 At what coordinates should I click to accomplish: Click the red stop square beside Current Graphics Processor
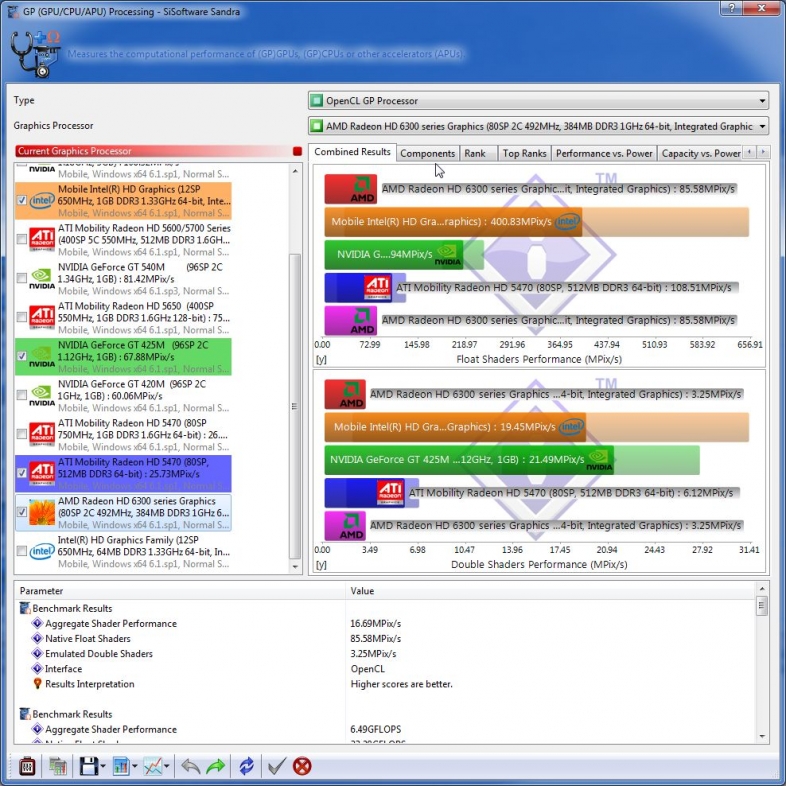pyautogui.click(x=297, y=151)
